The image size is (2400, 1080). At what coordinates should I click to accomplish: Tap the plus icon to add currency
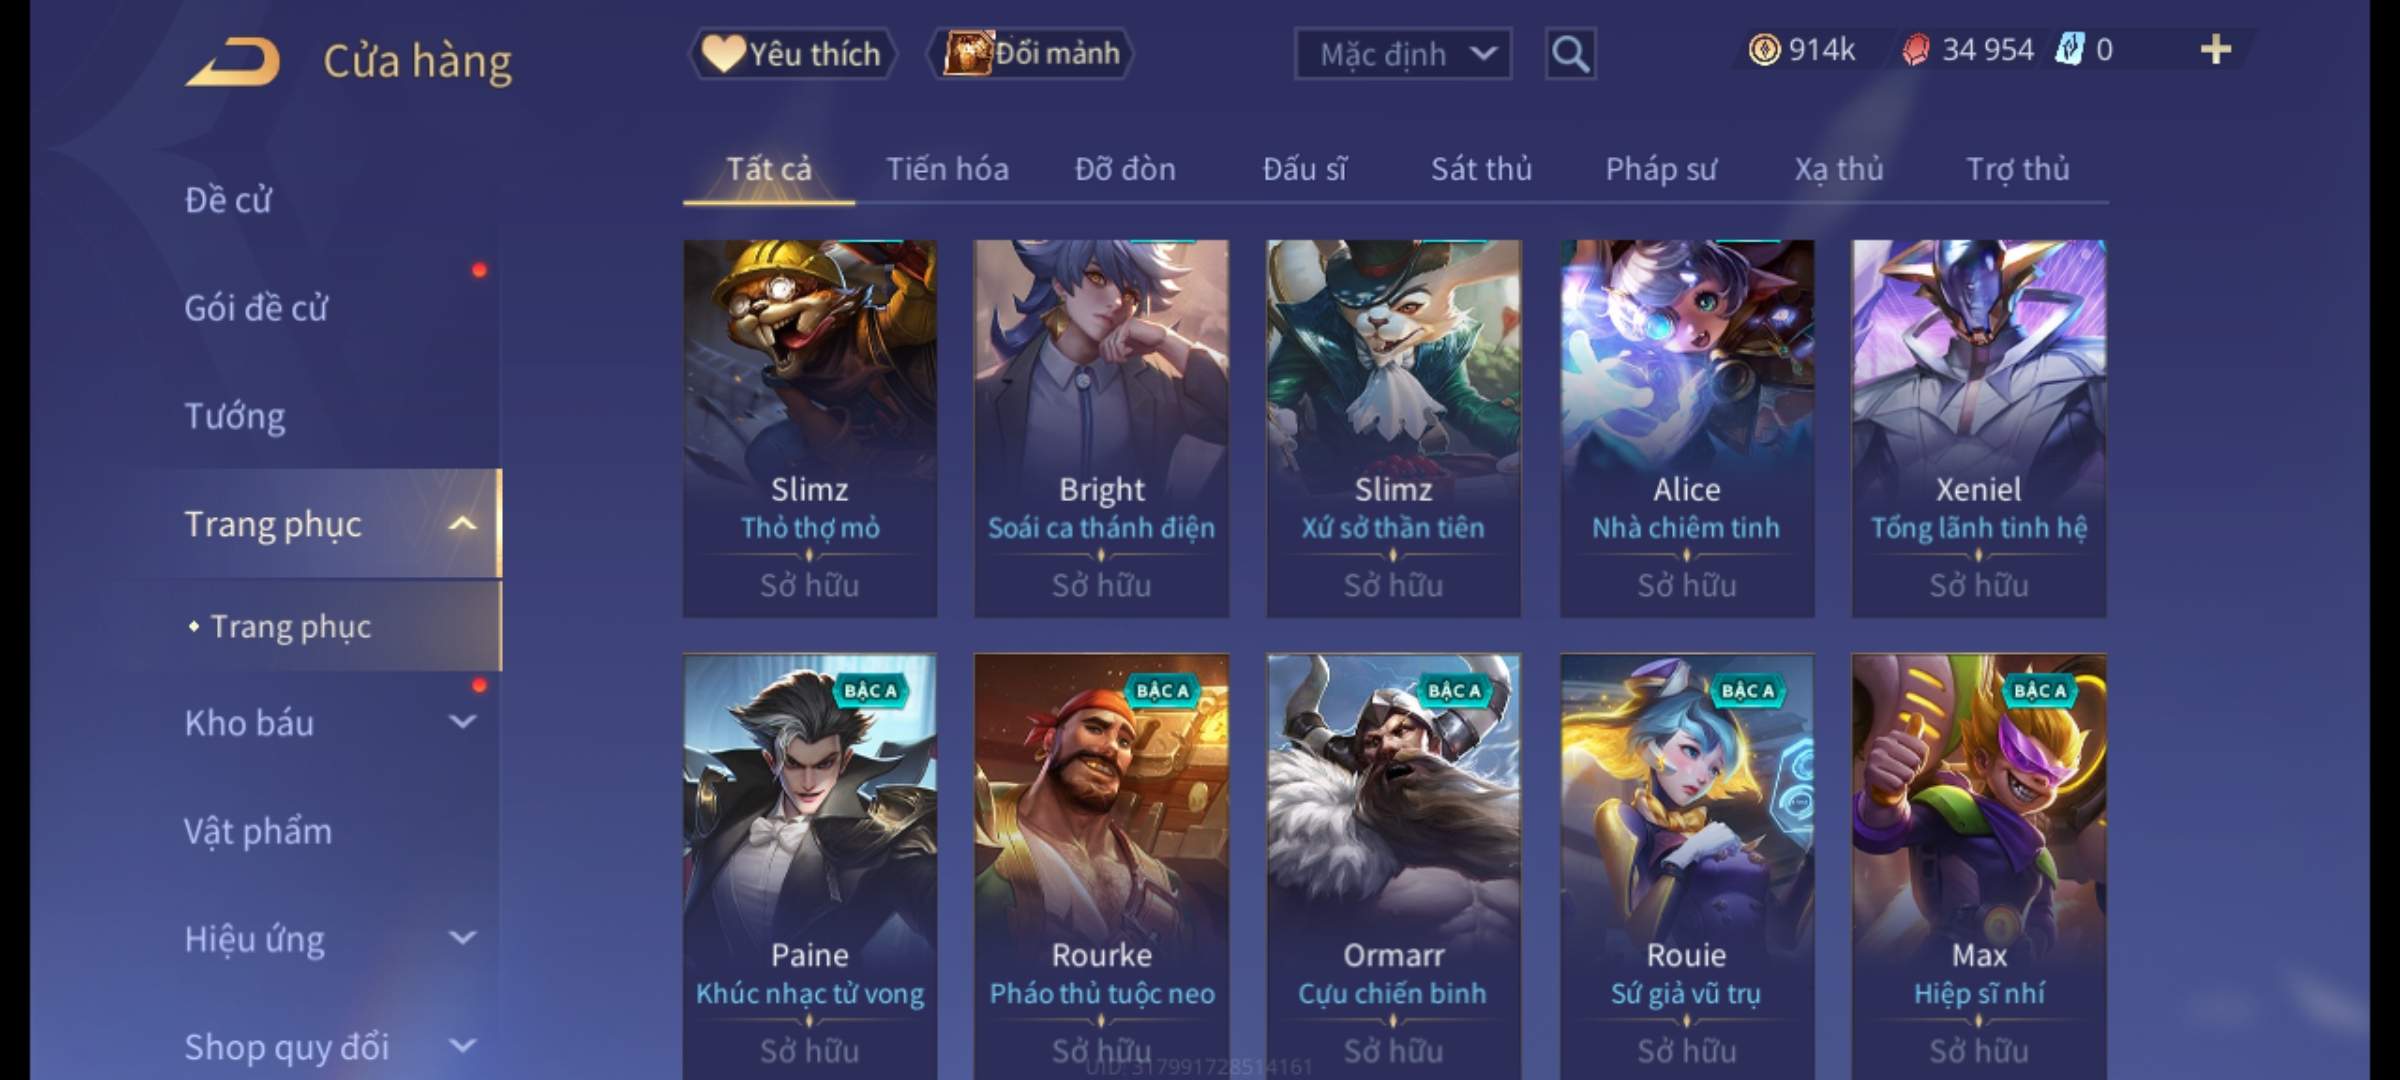click(x=2216, y=50)
